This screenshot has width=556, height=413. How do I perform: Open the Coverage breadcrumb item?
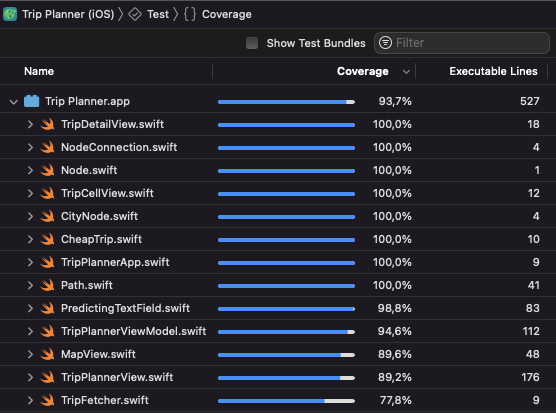[x=227, y=14]
